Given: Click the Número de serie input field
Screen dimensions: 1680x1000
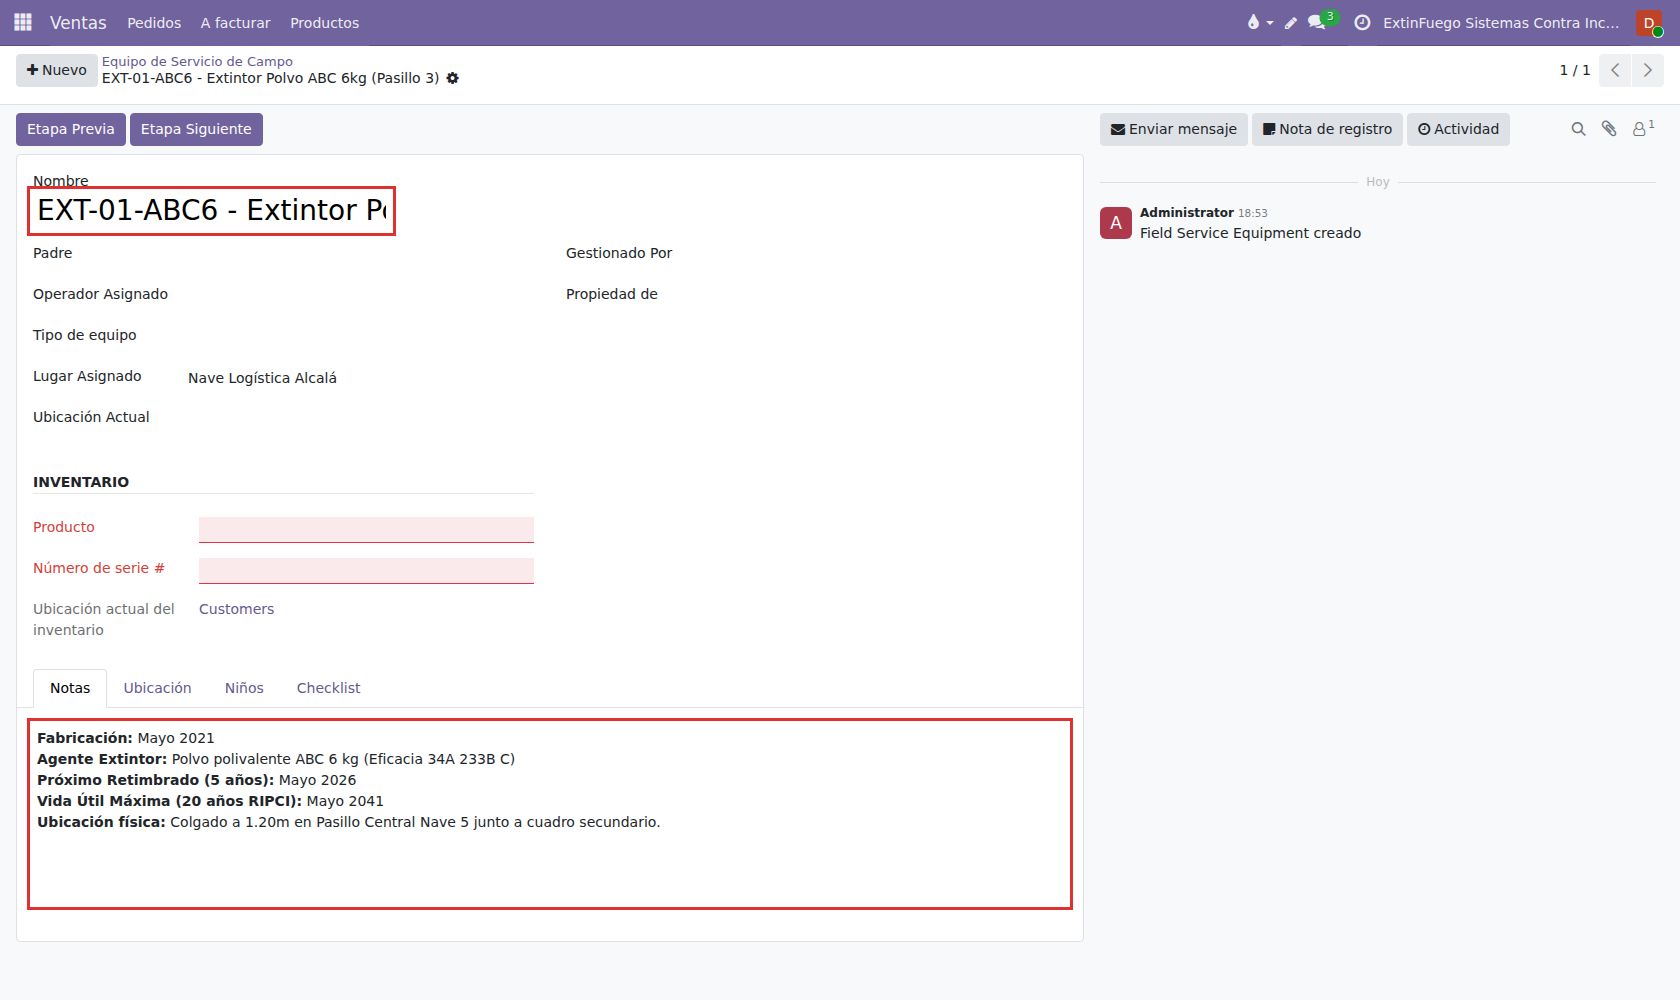Looking at the screenshot, I should [x=366, y=570].
